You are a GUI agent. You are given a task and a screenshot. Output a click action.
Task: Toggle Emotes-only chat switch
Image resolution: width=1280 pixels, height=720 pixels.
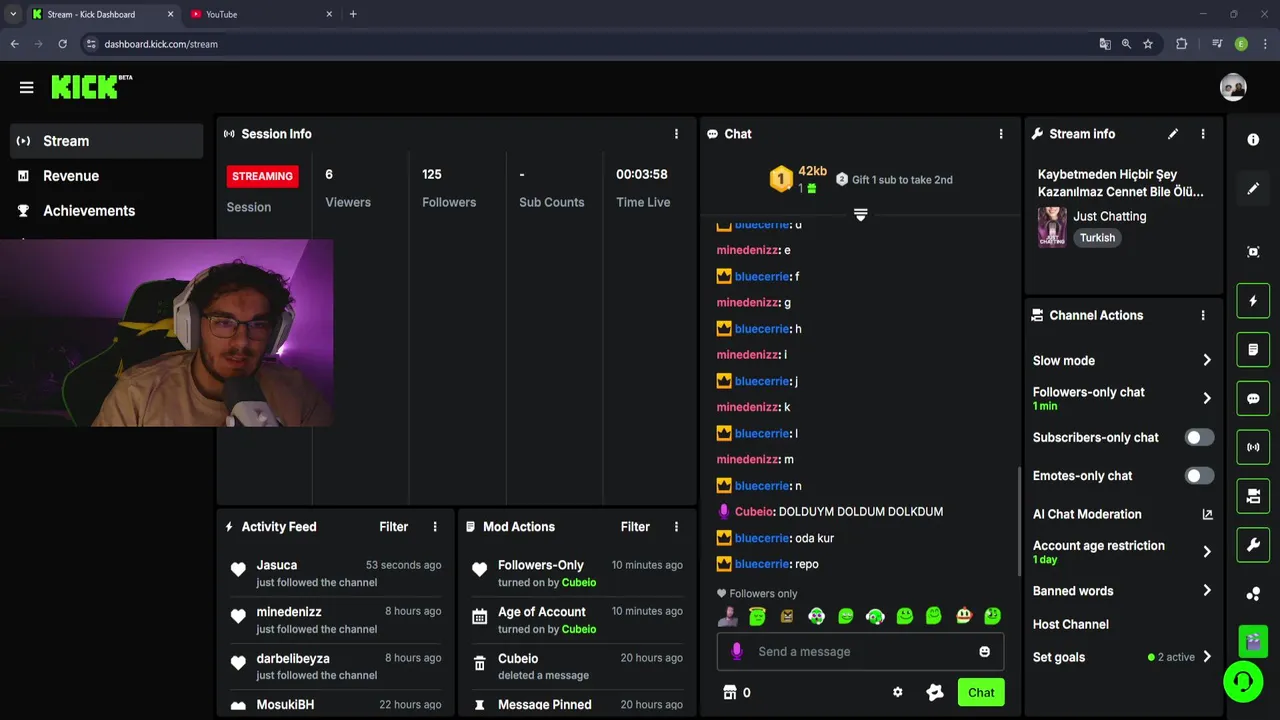click(x=1199, y=476)
